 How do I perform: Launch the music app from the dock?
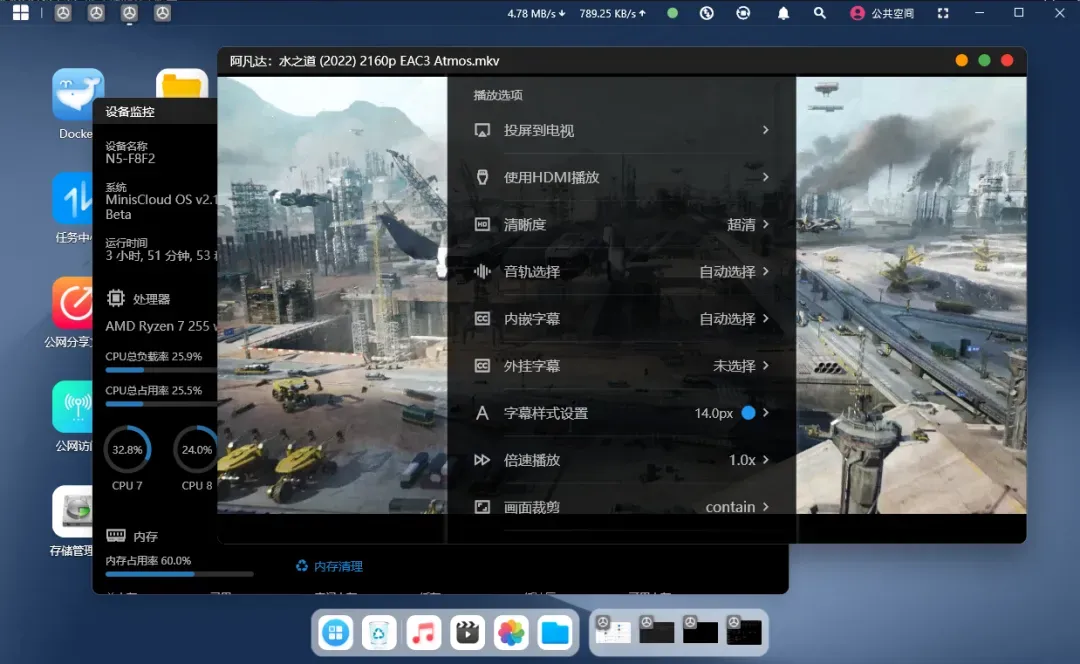(424, 632)
